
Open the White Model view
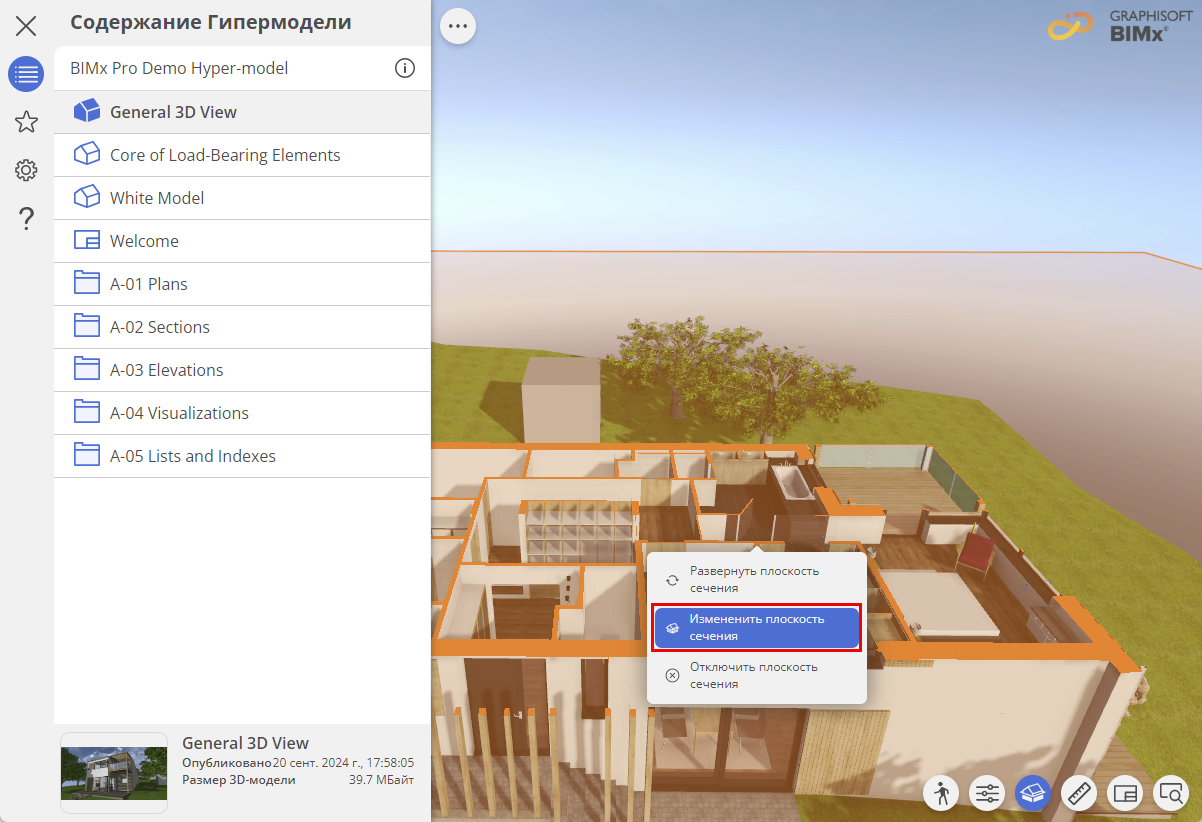242,198
